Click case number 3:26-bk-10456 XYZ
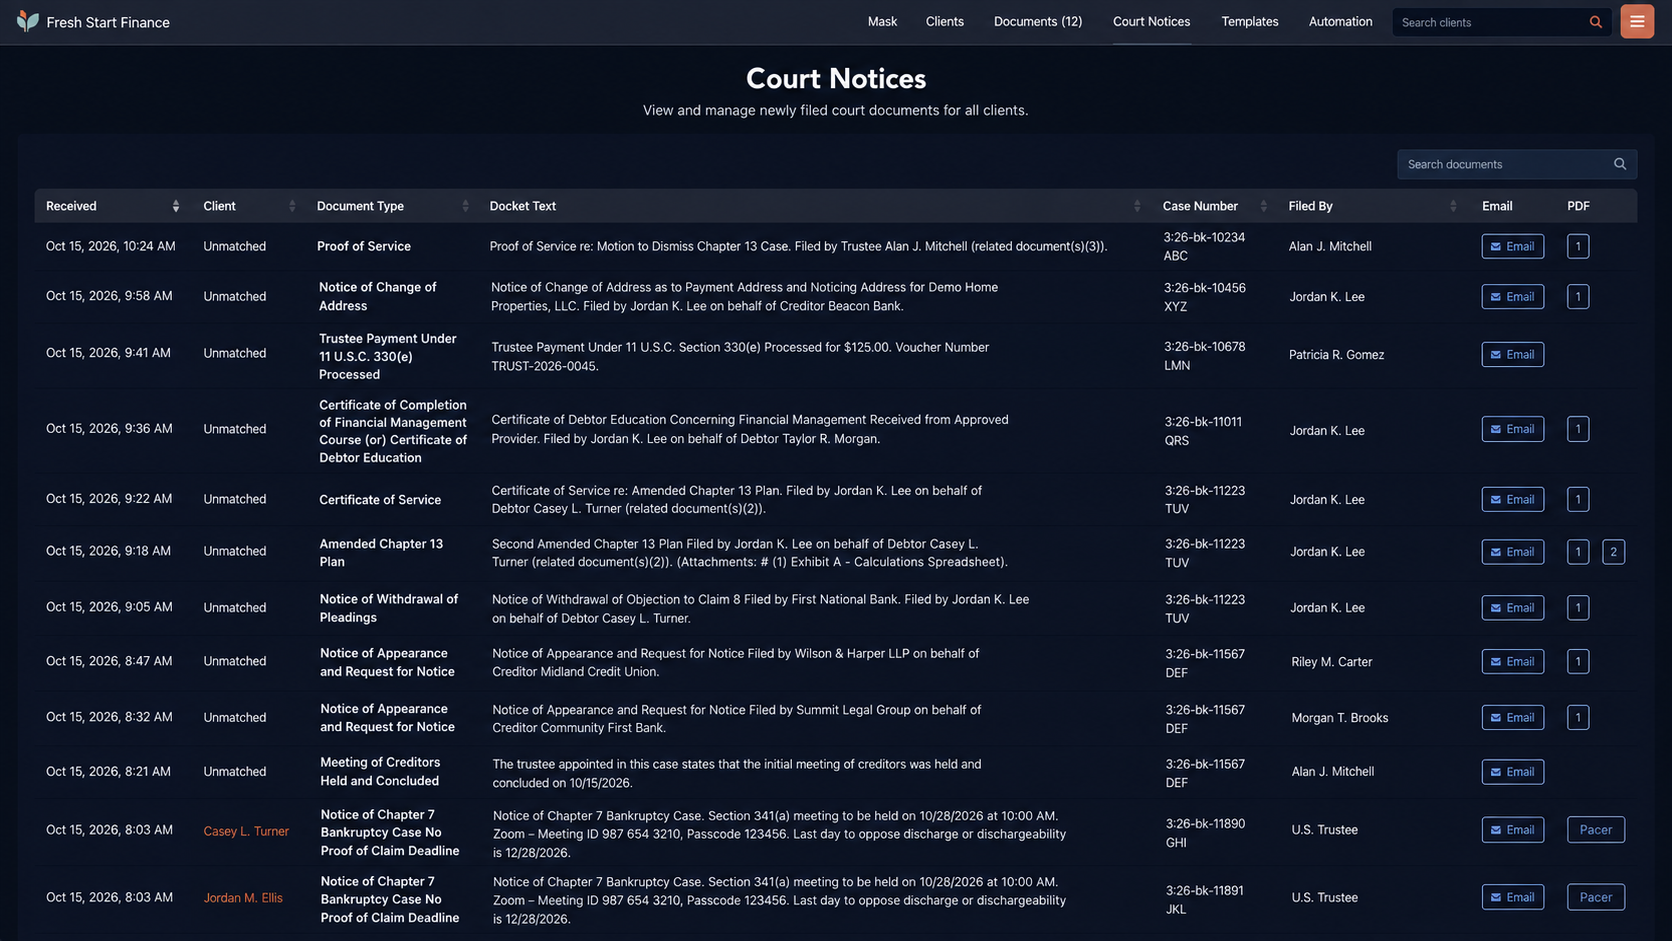This screenshot has height=941, width=1672. click(x=1204, y=297)
